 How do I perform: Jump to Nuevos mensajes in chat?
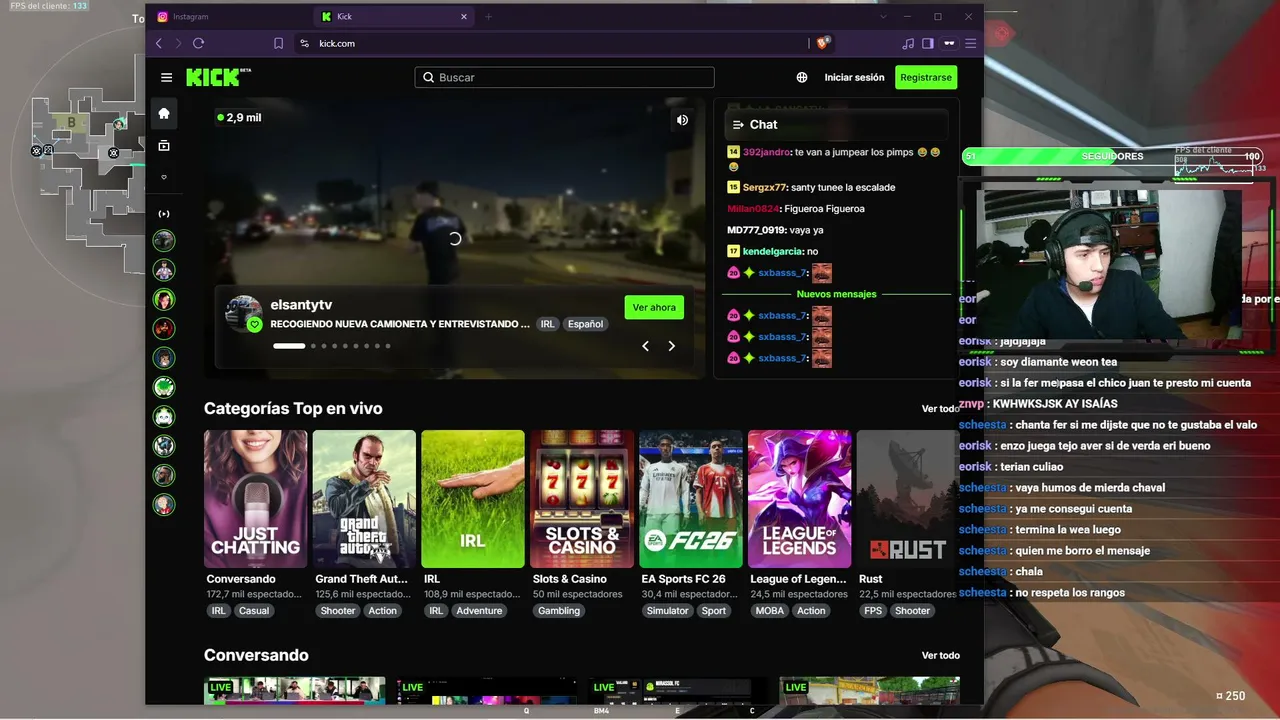(836, 294)
